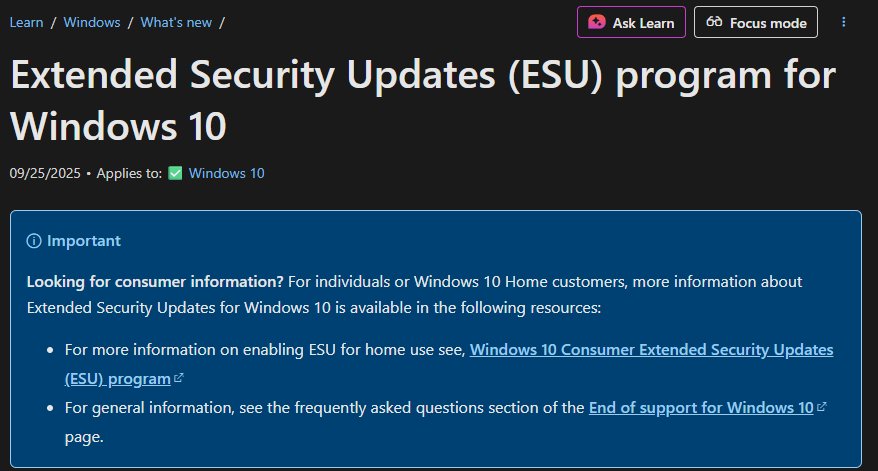Enable Focus mode
The image size is (878, 471).
coord(756,22)
